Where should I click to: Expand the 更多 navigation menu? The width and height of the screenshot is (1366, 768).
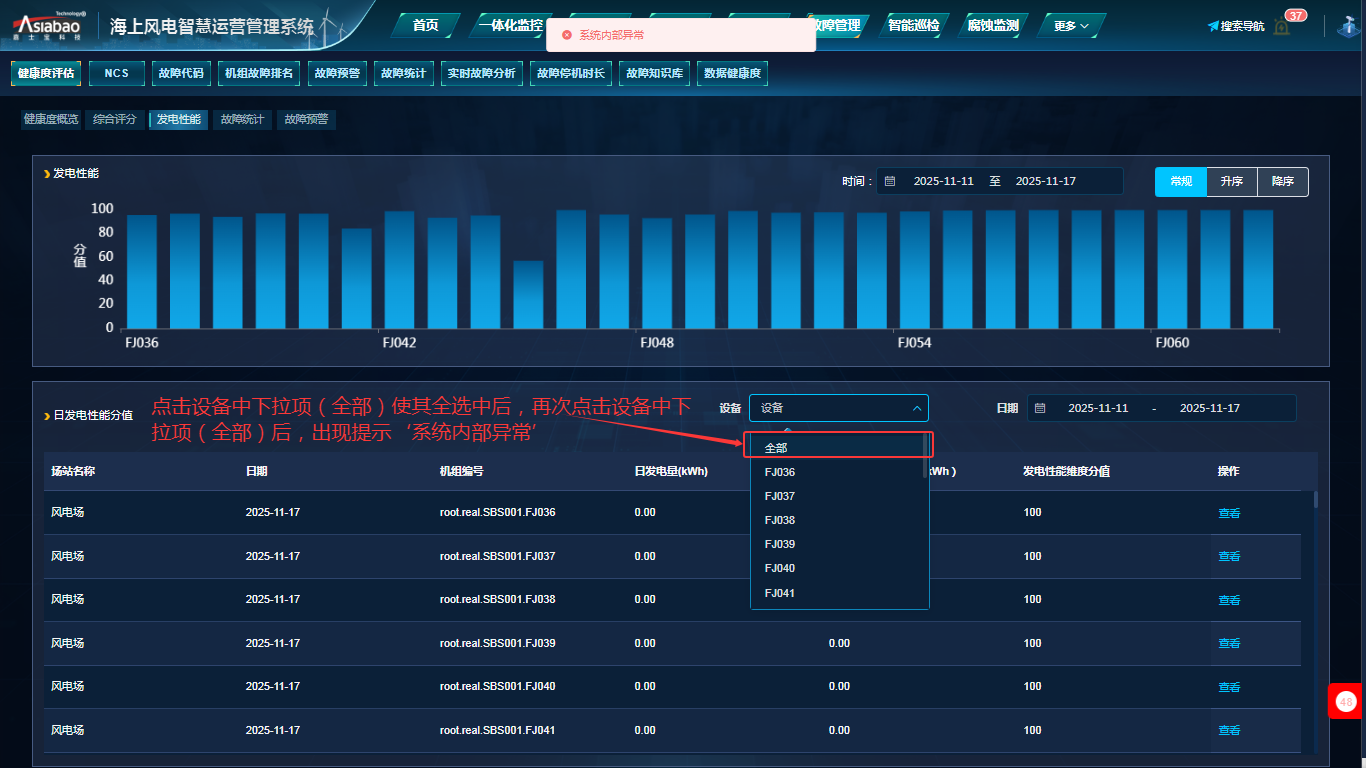[1071, 26]
